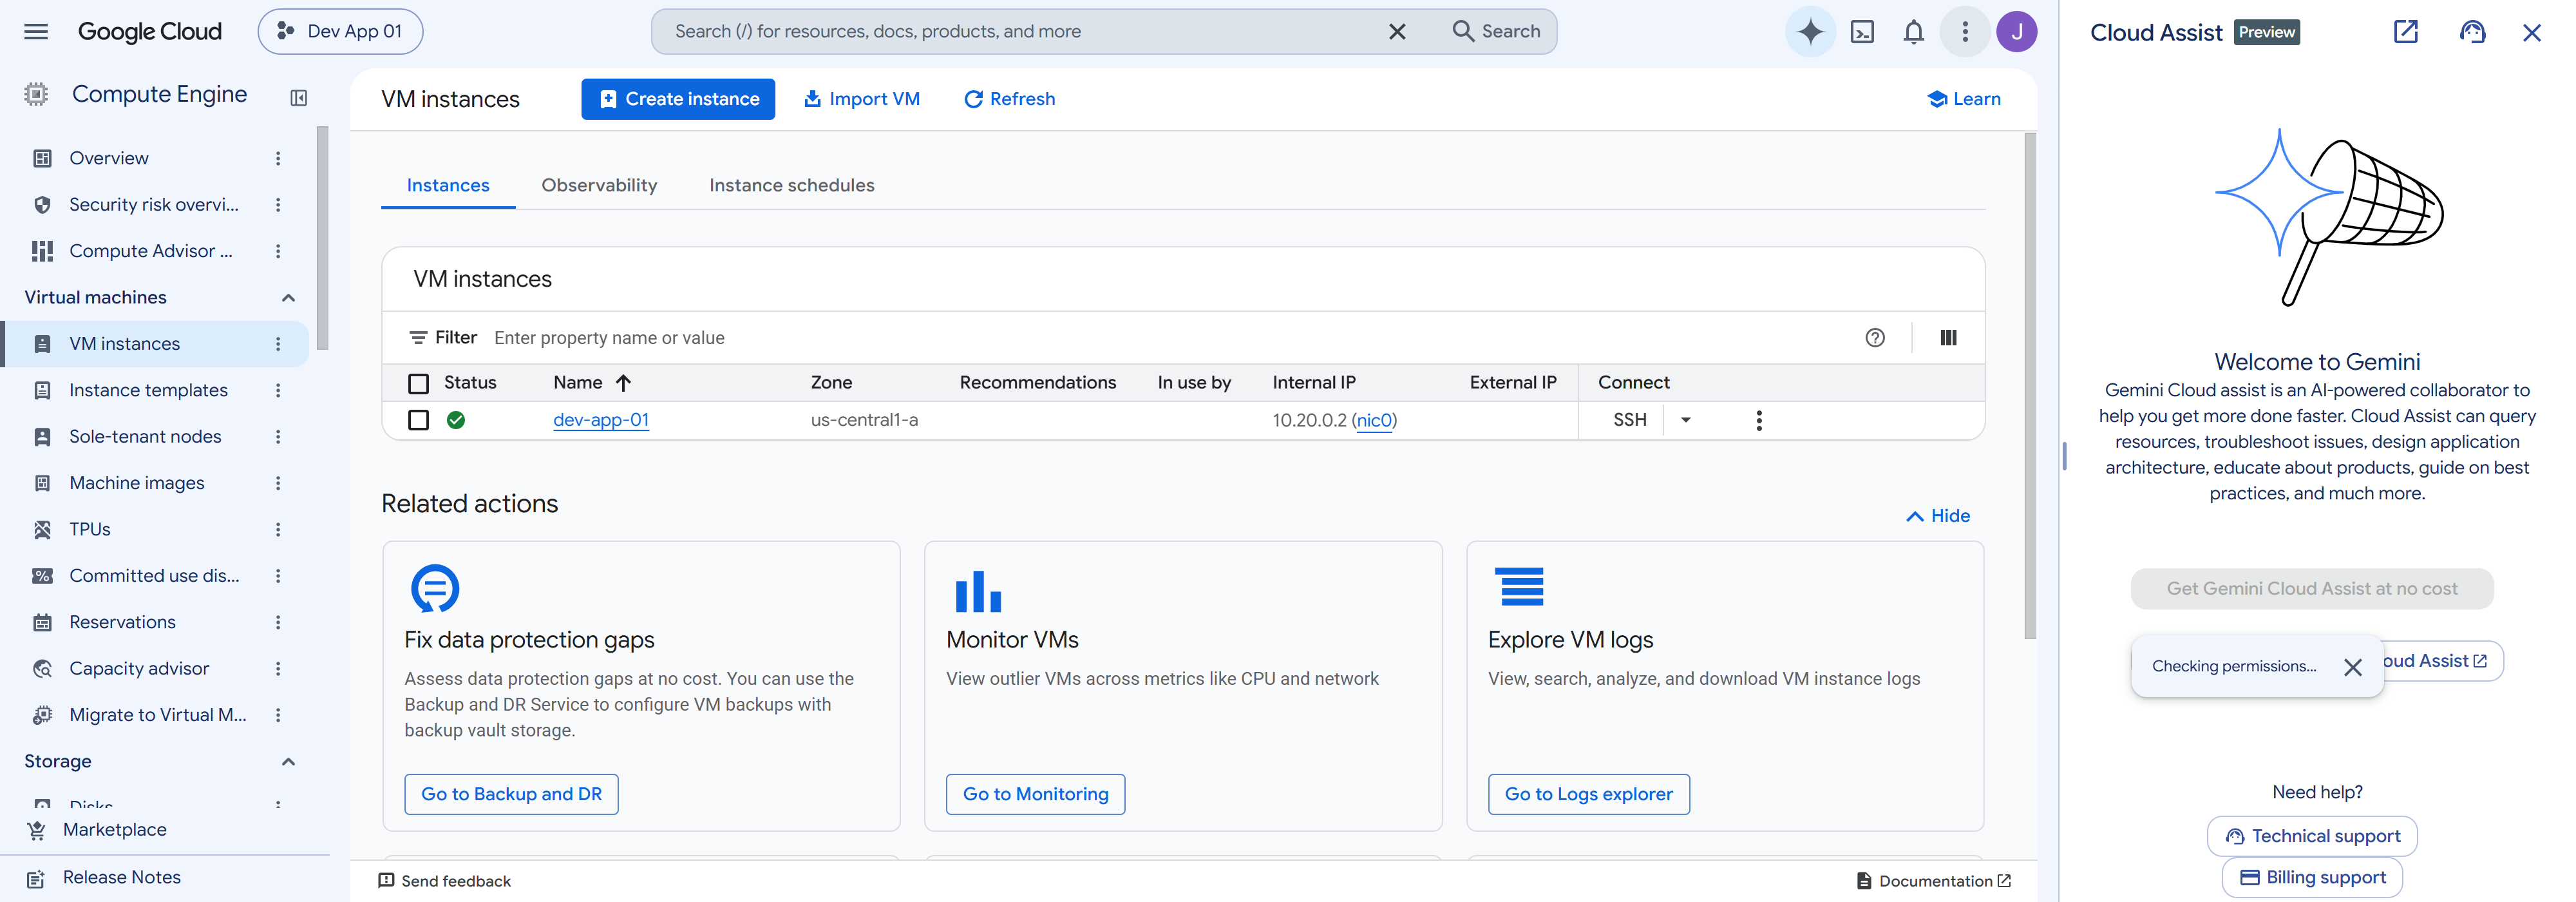Collapse the Storage section
Viewport: 2576px width, 902px height.
288,761
